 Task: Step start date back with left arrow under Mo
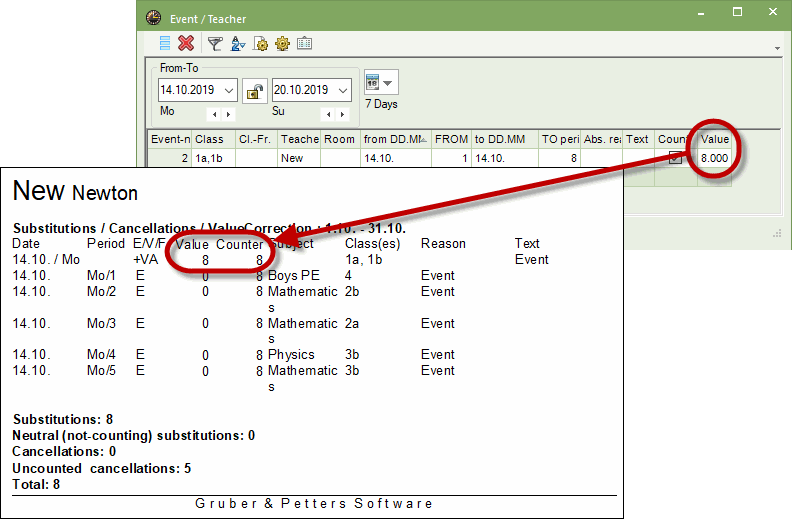pos(215,115)
